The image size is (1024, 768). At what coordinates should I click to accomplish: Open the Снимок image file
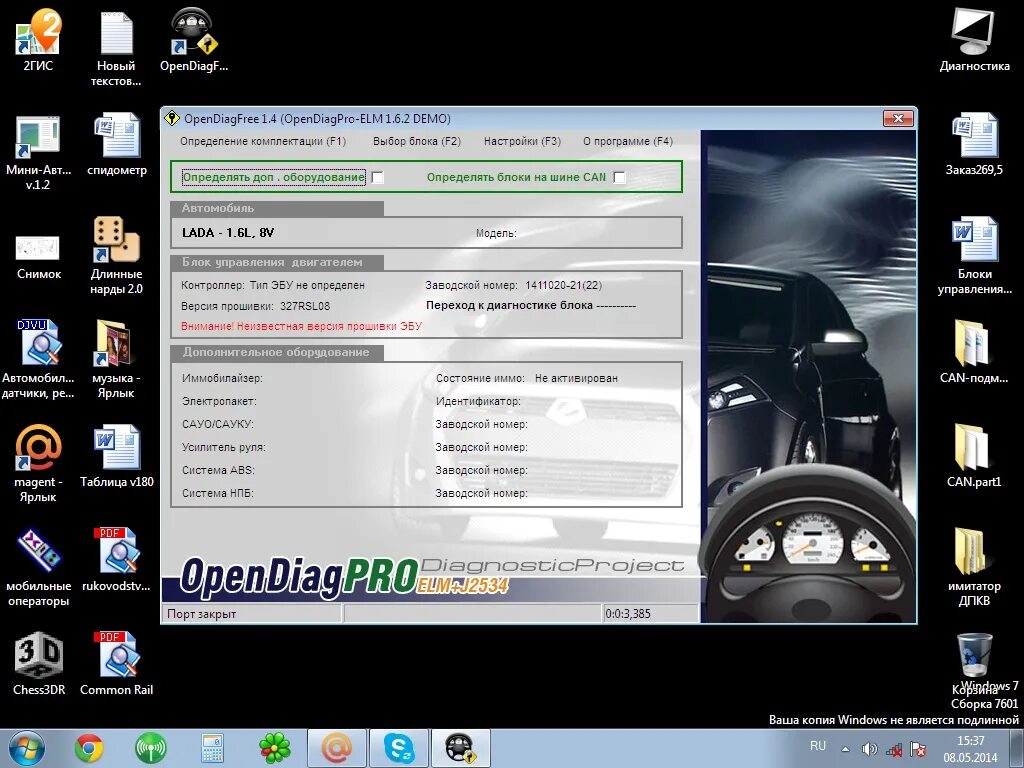(x=39, y=256)
